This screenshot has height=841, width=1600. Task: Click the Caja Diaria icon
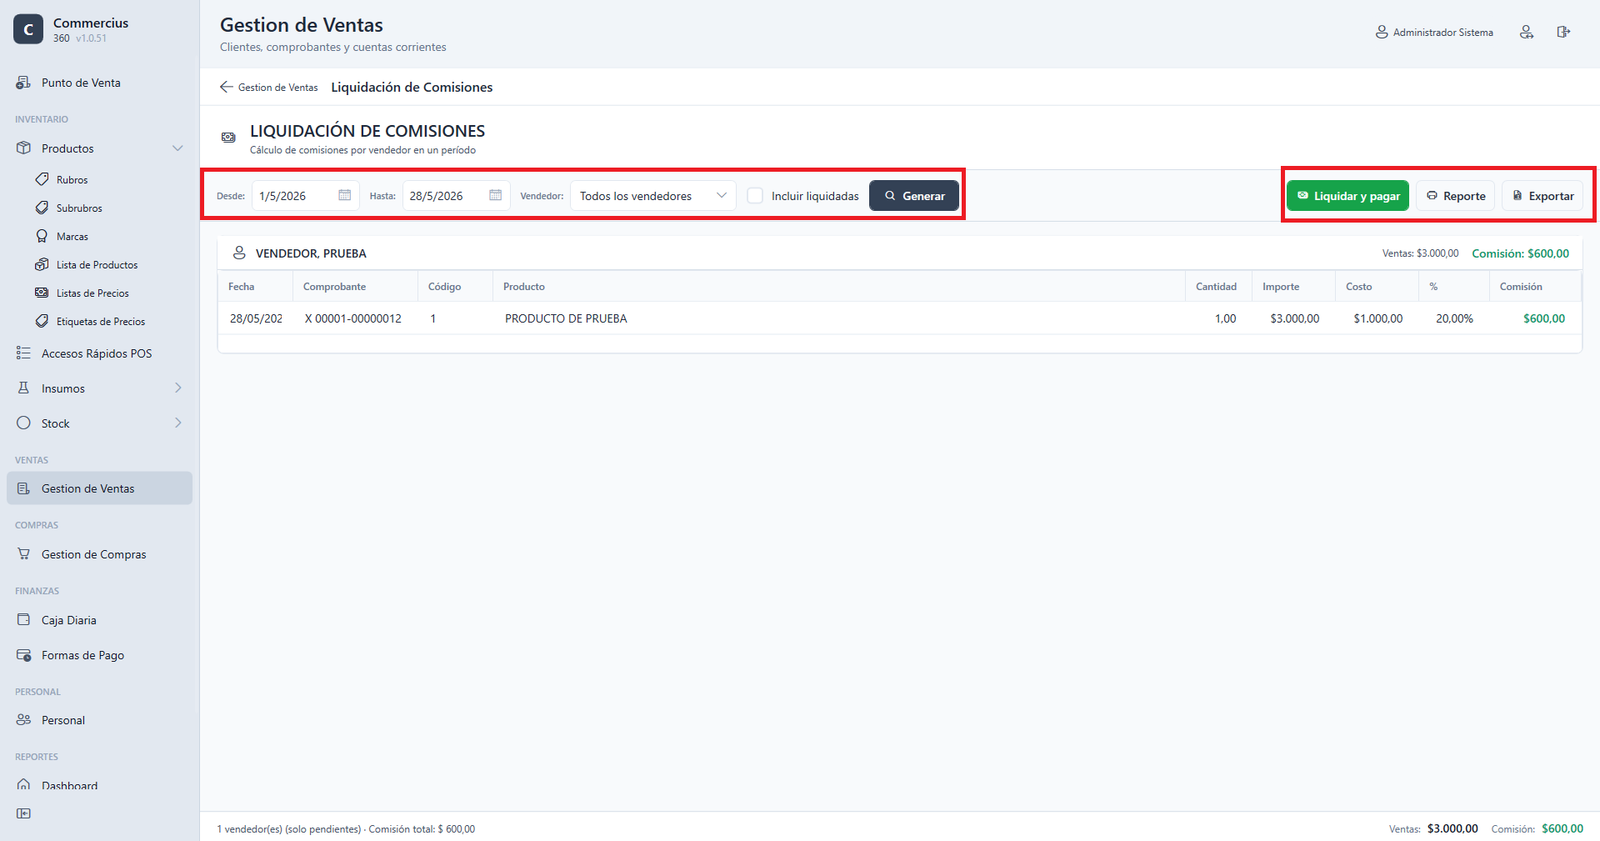click(x=24, y=620)
